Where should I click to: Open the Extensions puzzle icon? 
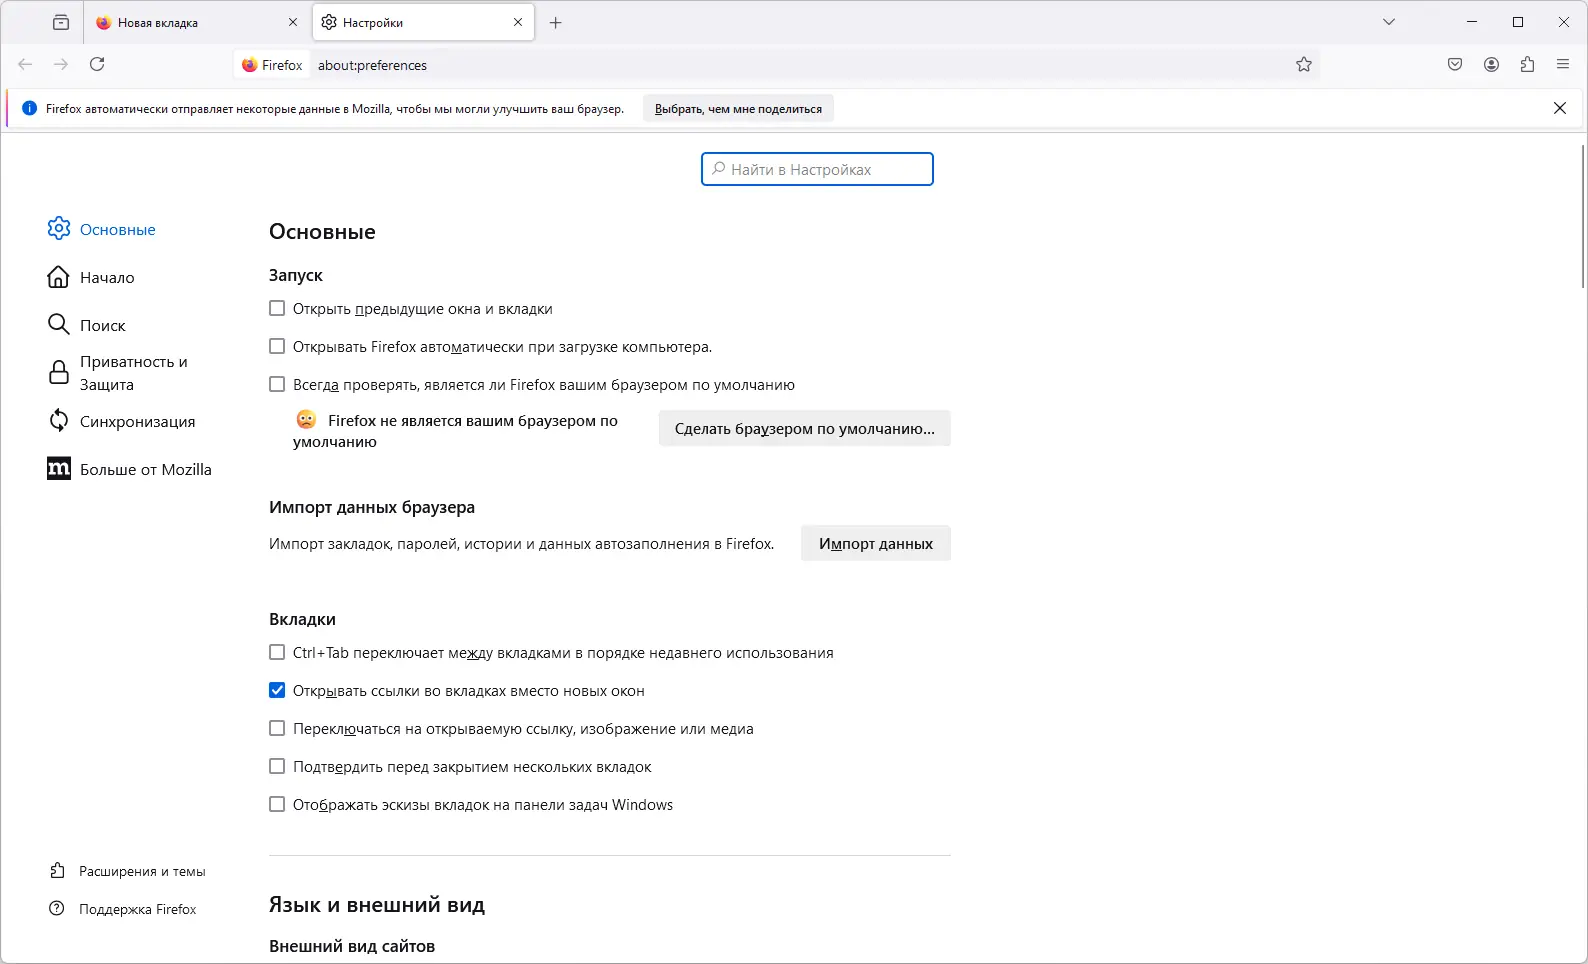pos(1527,65)
